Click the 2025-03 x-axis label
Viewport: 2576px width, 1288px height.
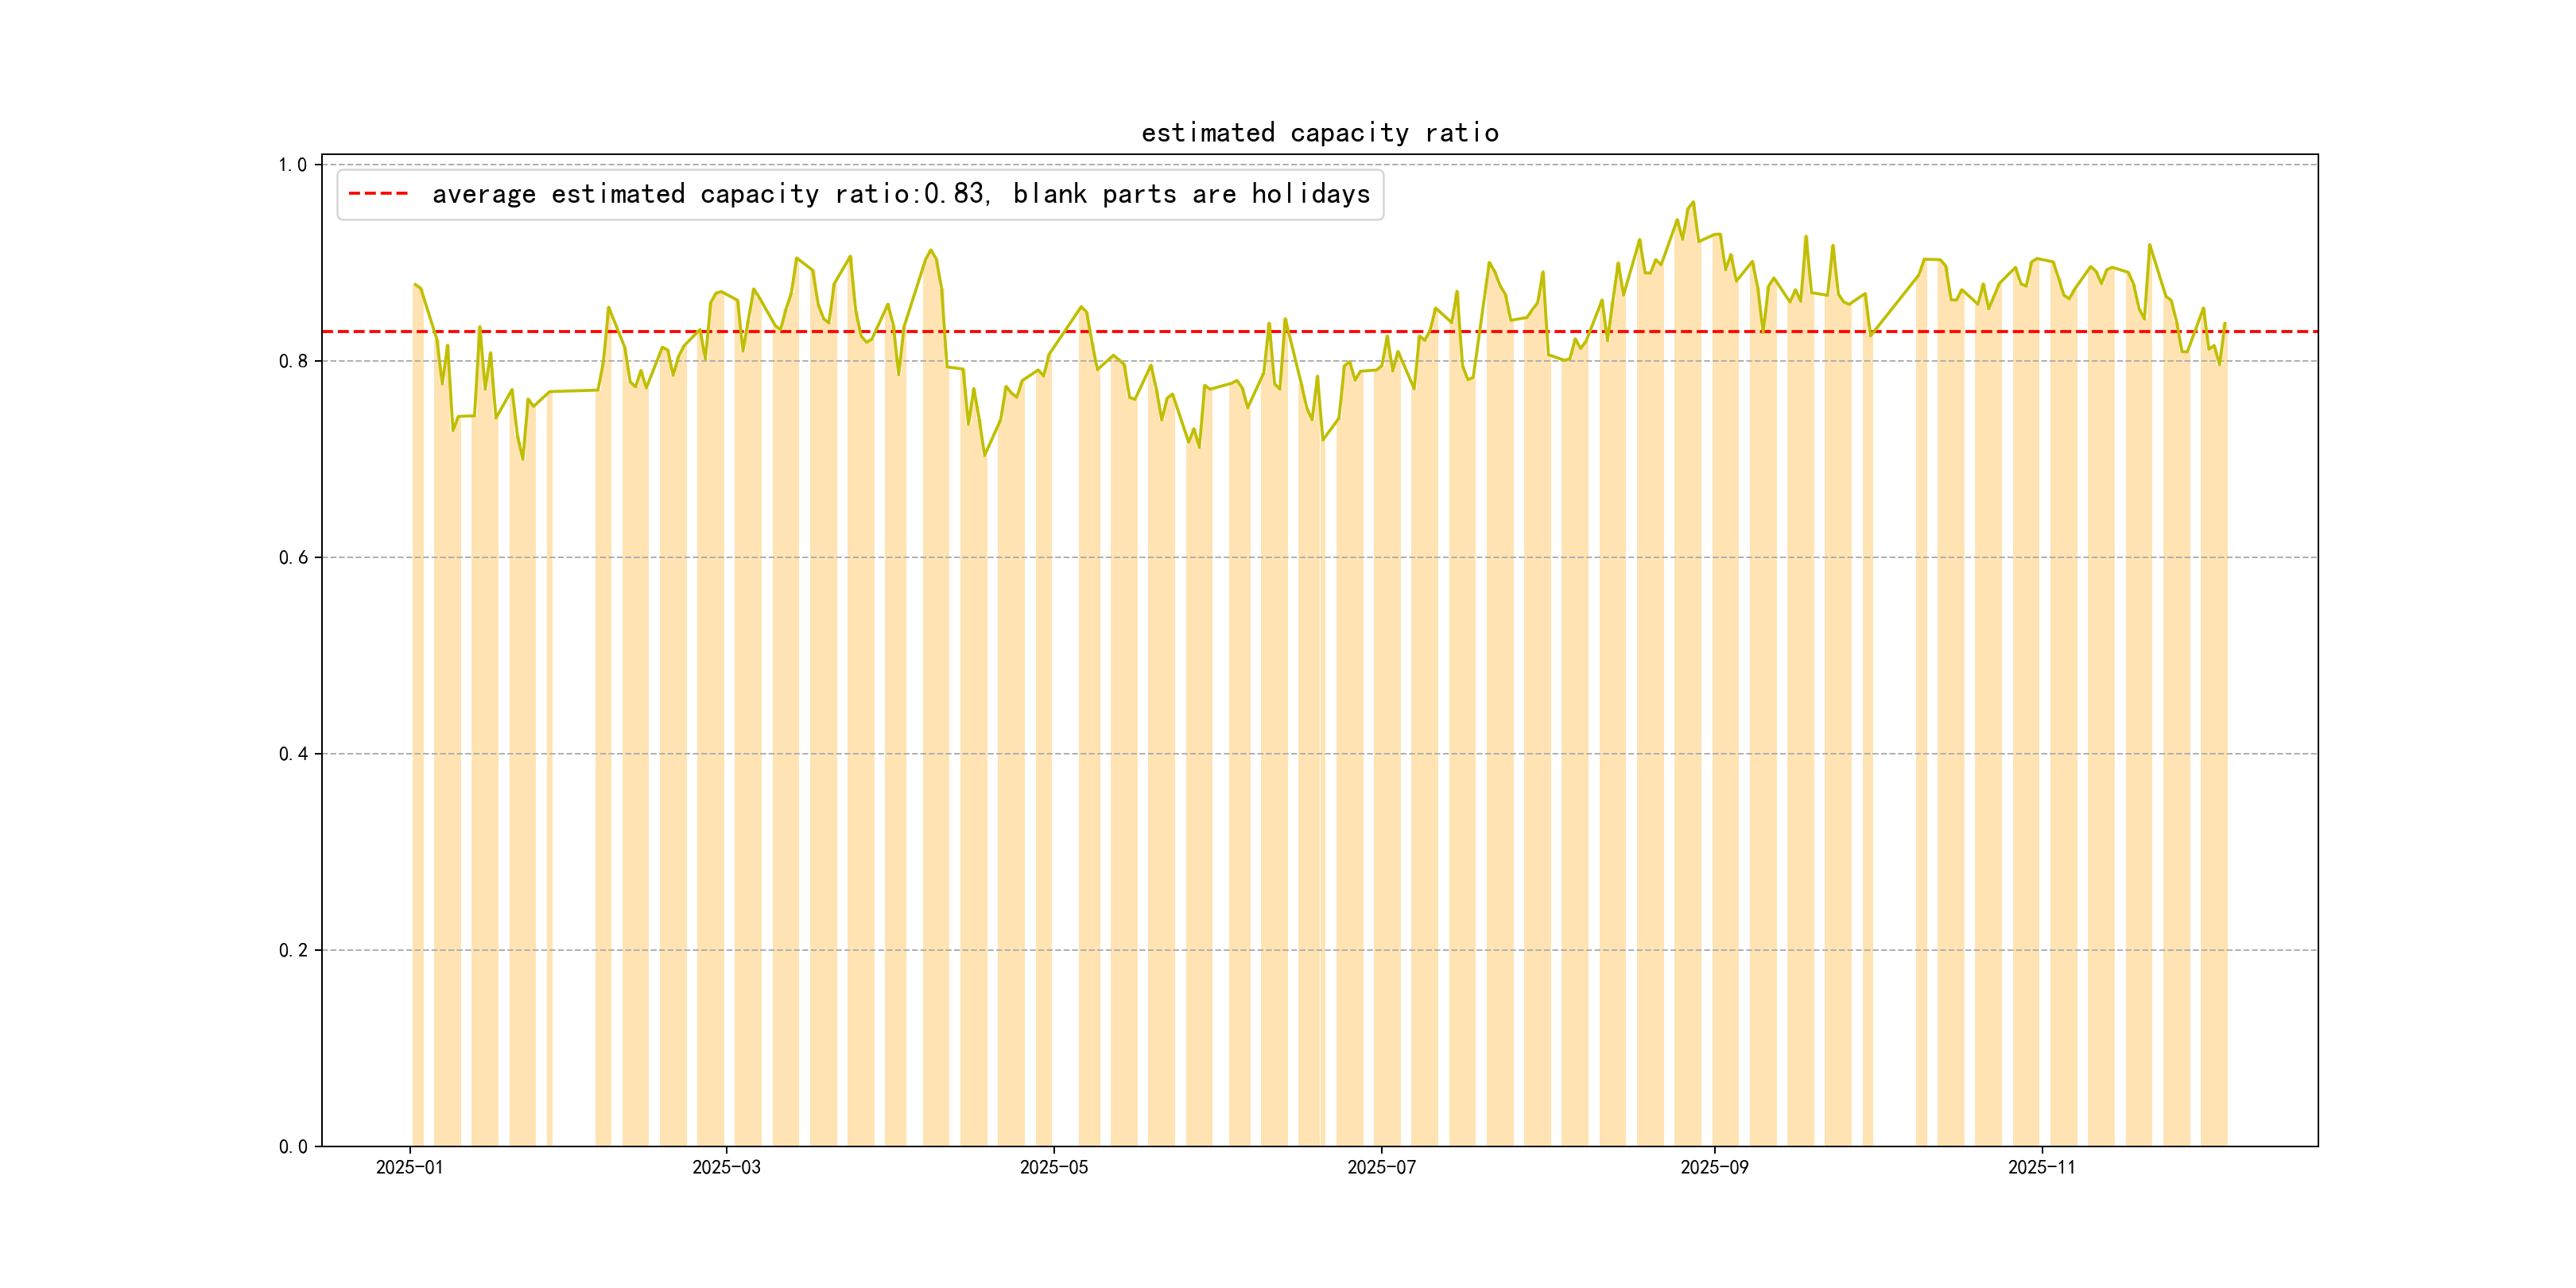(726, 1167)
